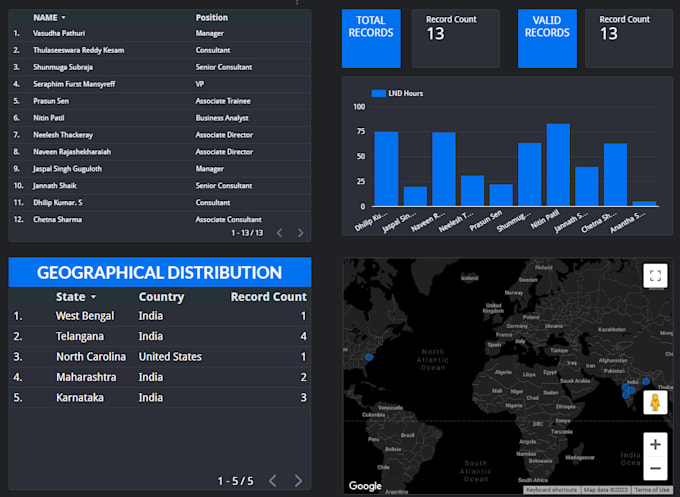Click the Street View pegman icon

pos(655,402)
